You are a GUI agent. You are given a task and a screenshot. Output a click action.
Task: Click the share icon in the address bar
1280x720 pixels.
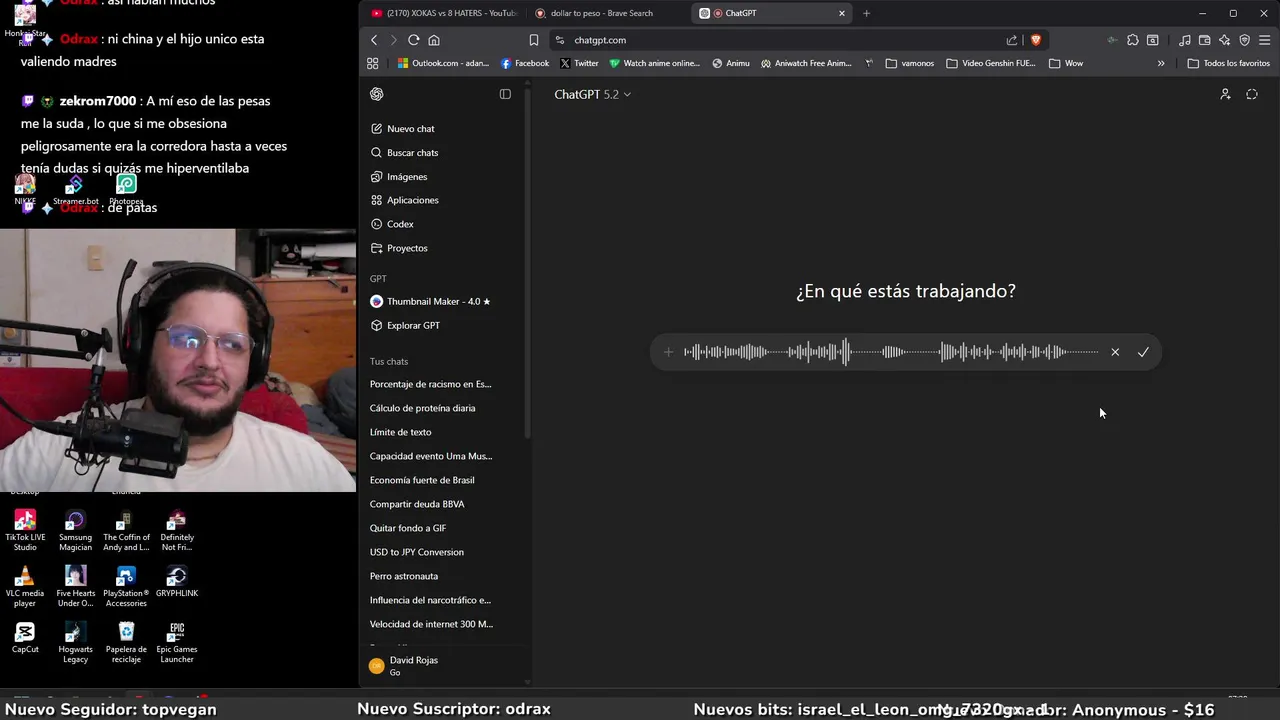point(1012,40)
